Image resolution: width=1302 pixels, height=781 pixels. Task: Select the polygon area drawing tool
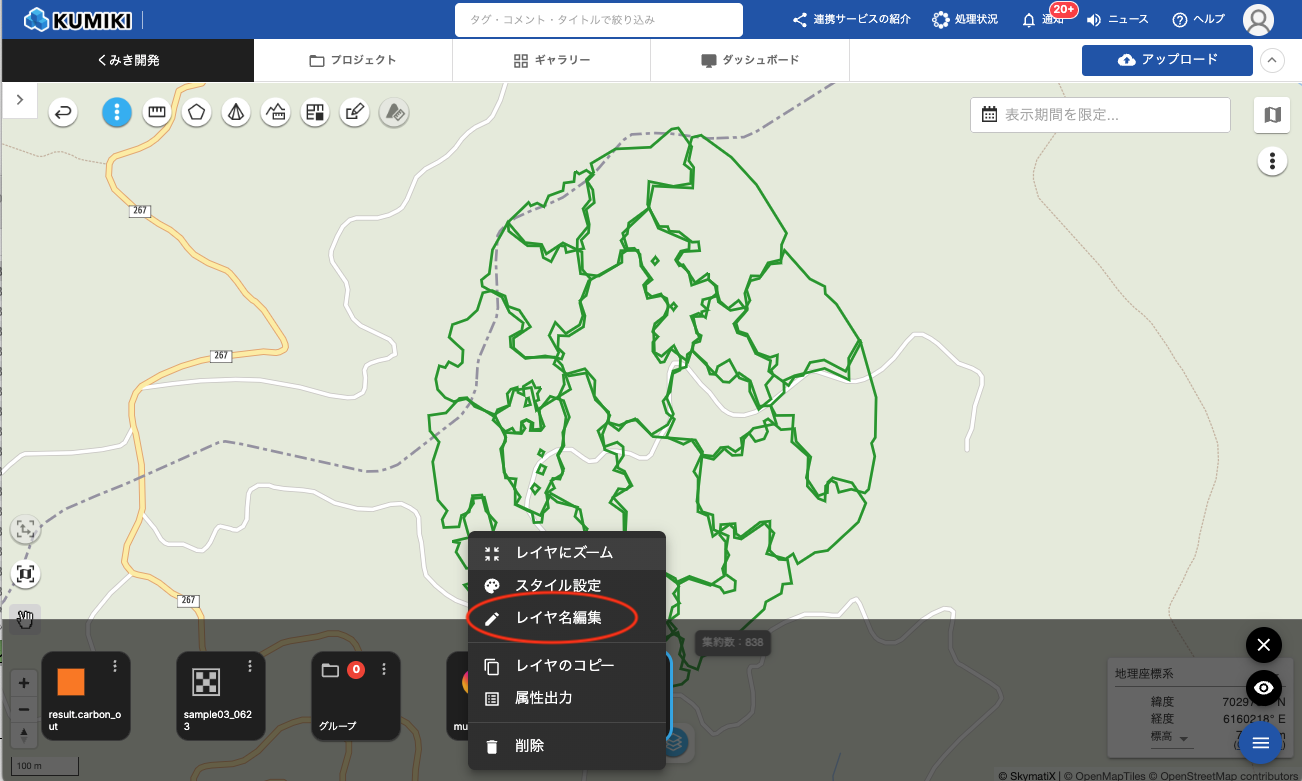pos(196,113)
